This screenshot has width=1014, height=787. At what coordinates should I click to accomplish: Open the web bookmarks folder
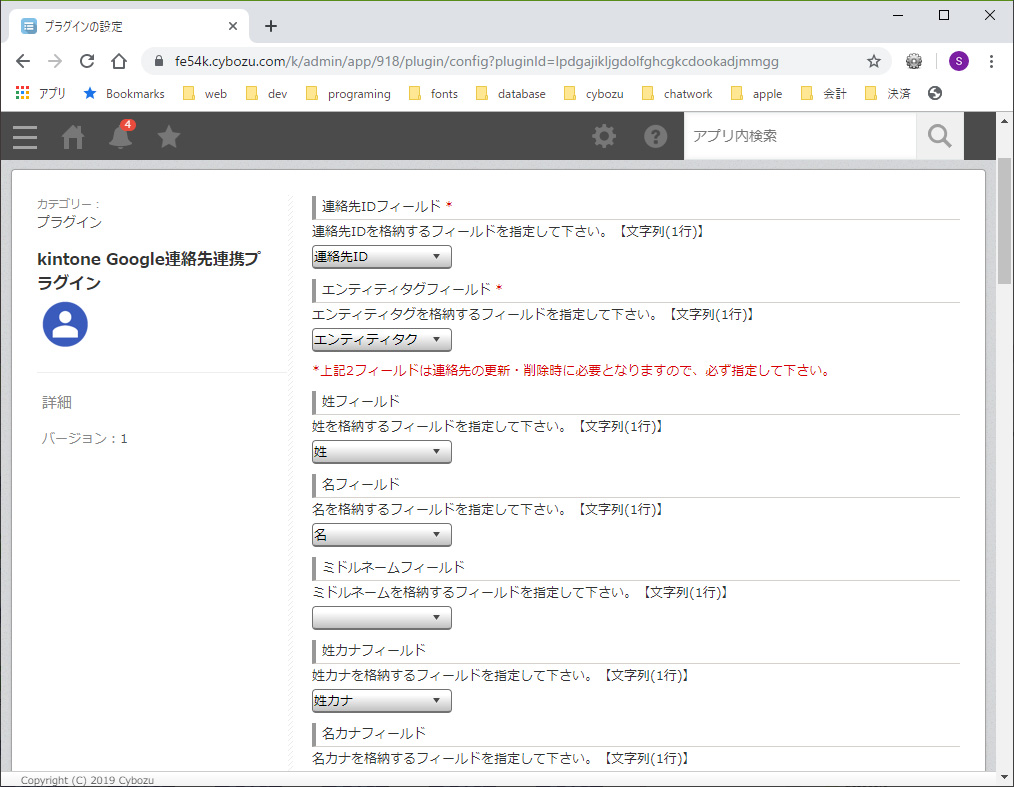coord(205,94)
